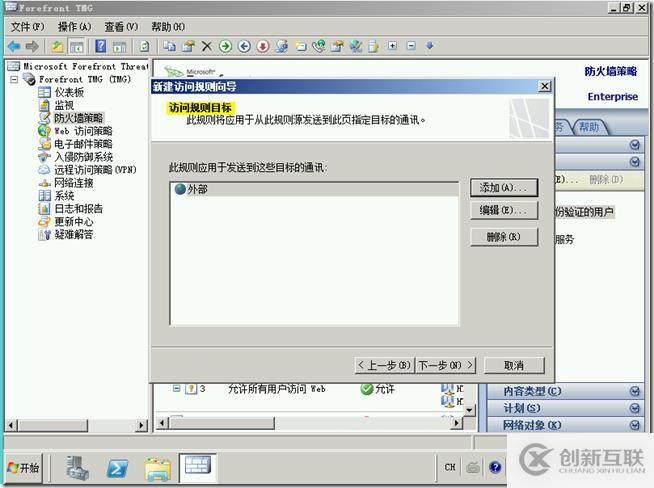Screen dimensions: 654x488
Task: Click the 添加(A)... button in wizard
Action: 504,188
